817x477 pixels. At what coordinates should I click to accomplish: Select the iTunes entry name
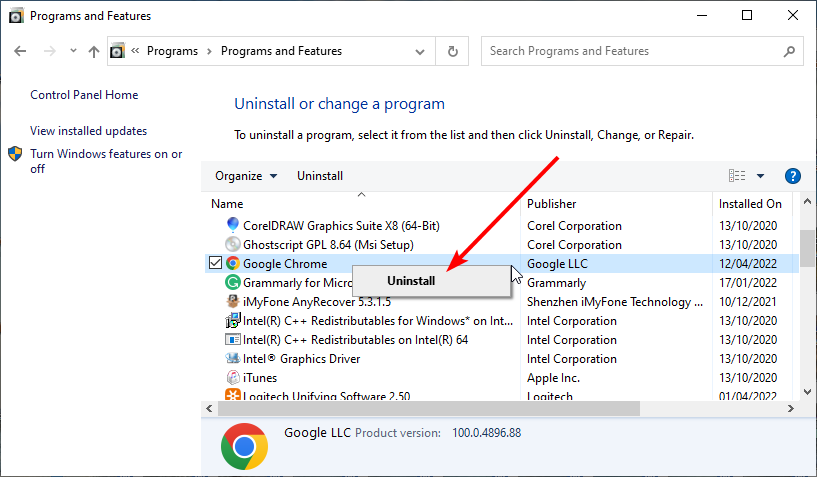260,378
